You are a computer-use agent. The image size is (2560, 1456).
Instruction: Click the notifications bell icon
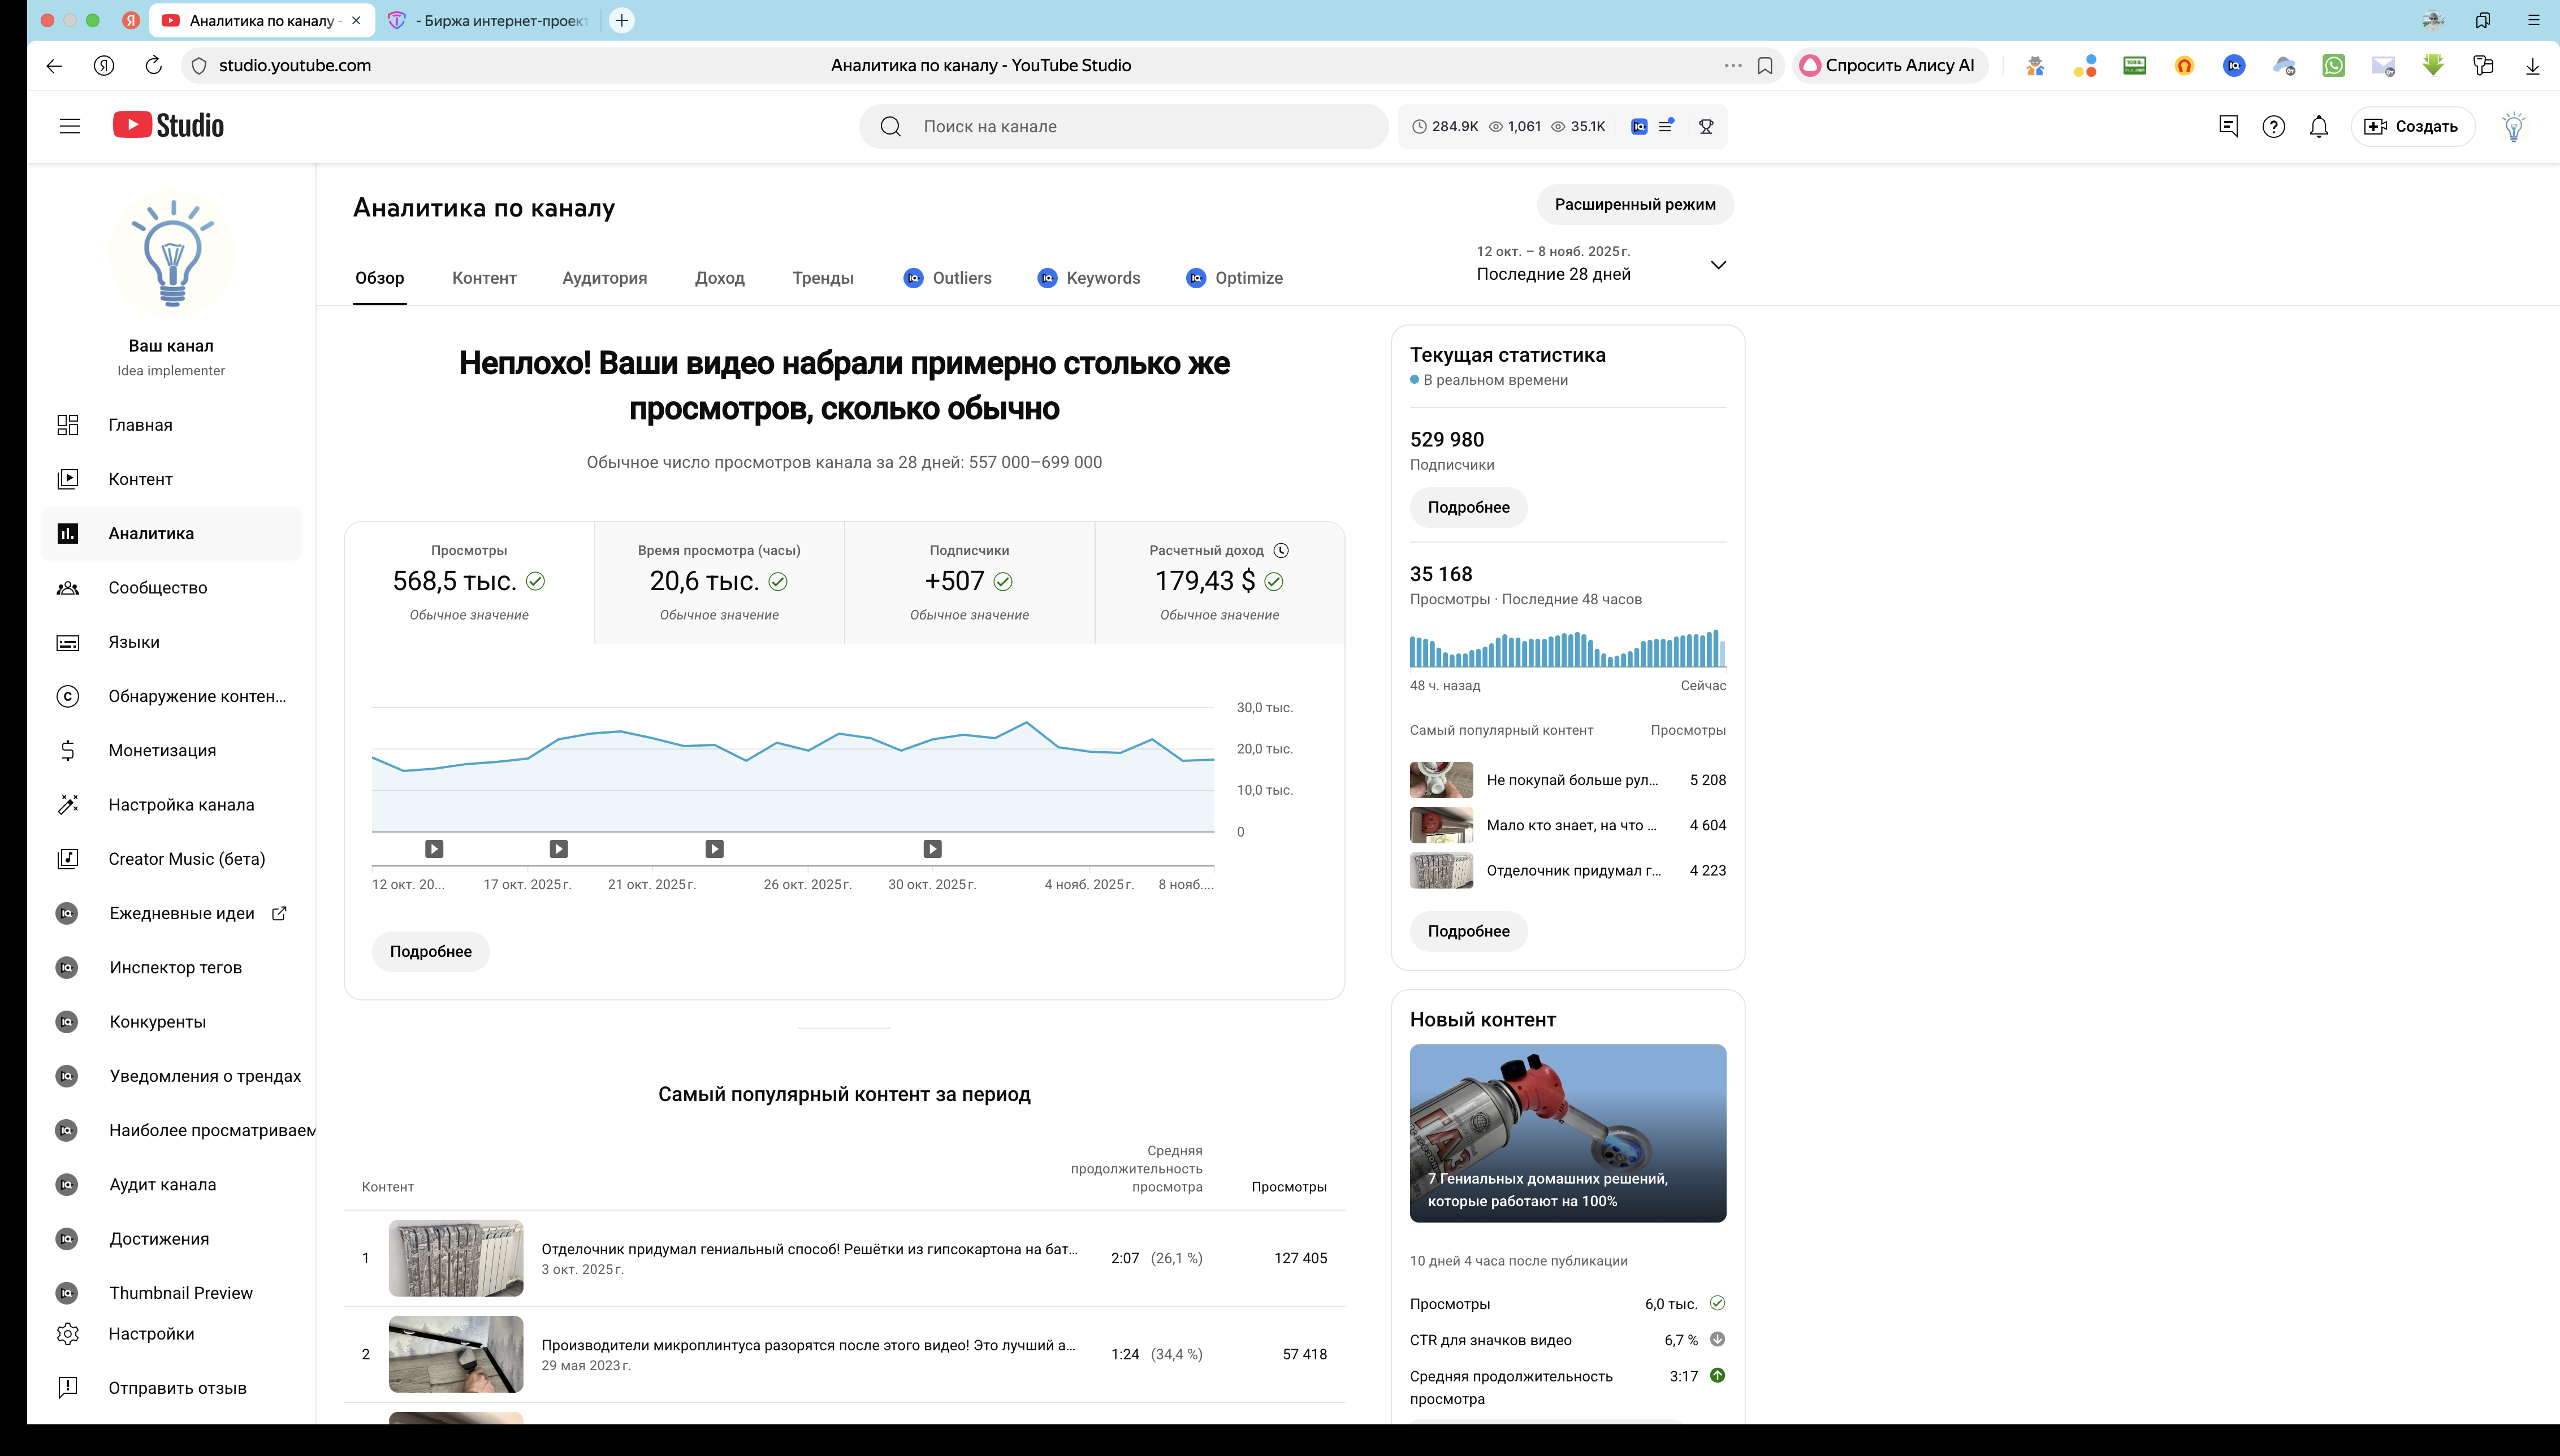(x=2318, y=127)
